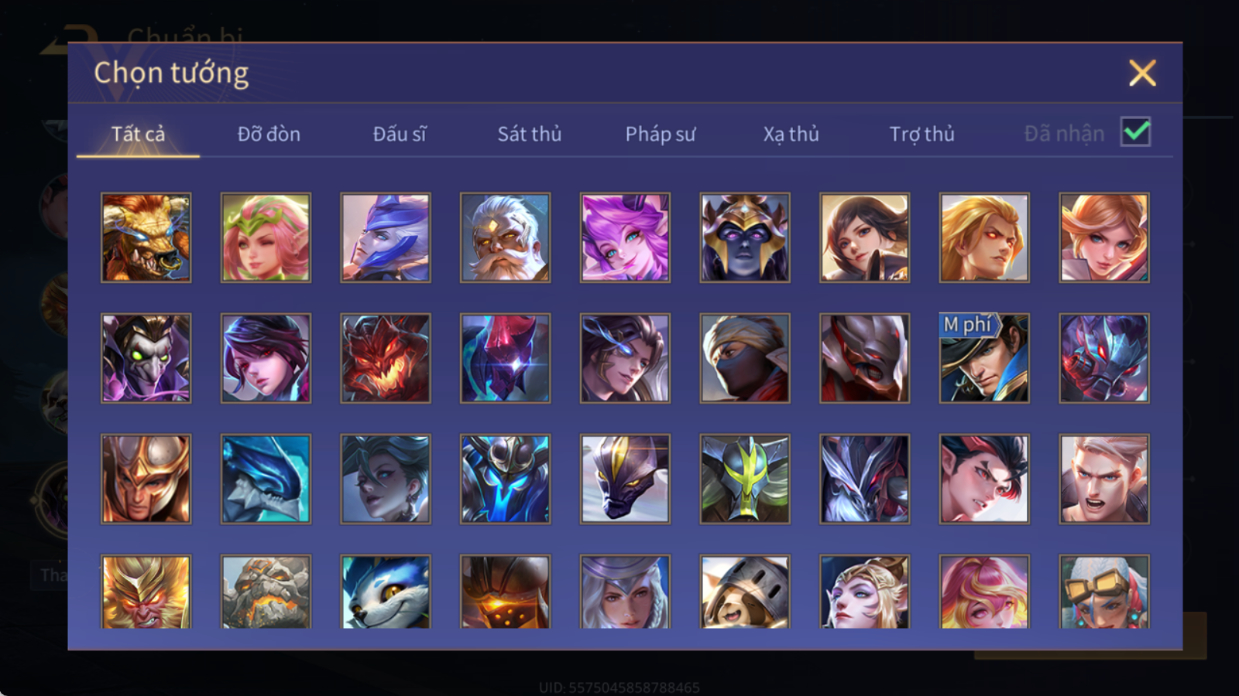Show the Pháp sư hero category
The width and height of the screenshot is (1239, 696).
(660, 134)
